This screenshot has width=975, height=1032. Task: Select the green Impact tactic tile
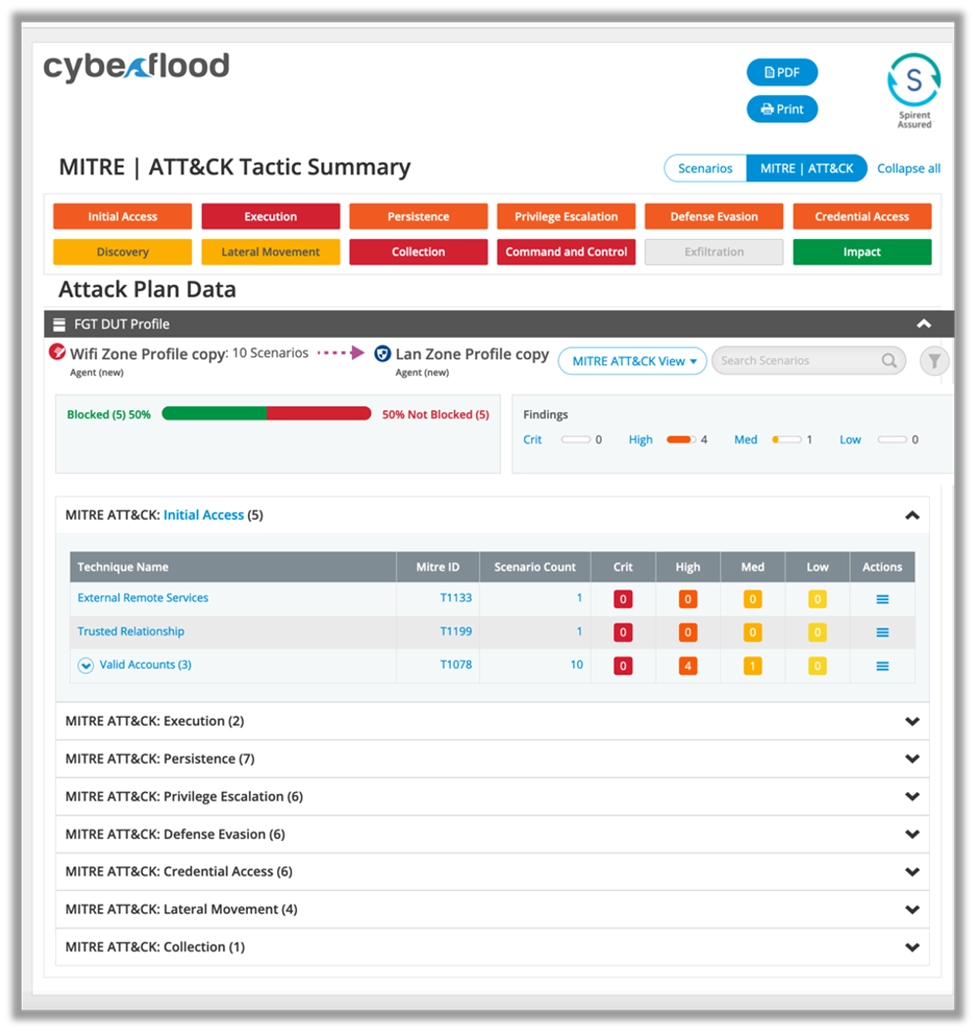pyautogui.click(x=861, y=252)
